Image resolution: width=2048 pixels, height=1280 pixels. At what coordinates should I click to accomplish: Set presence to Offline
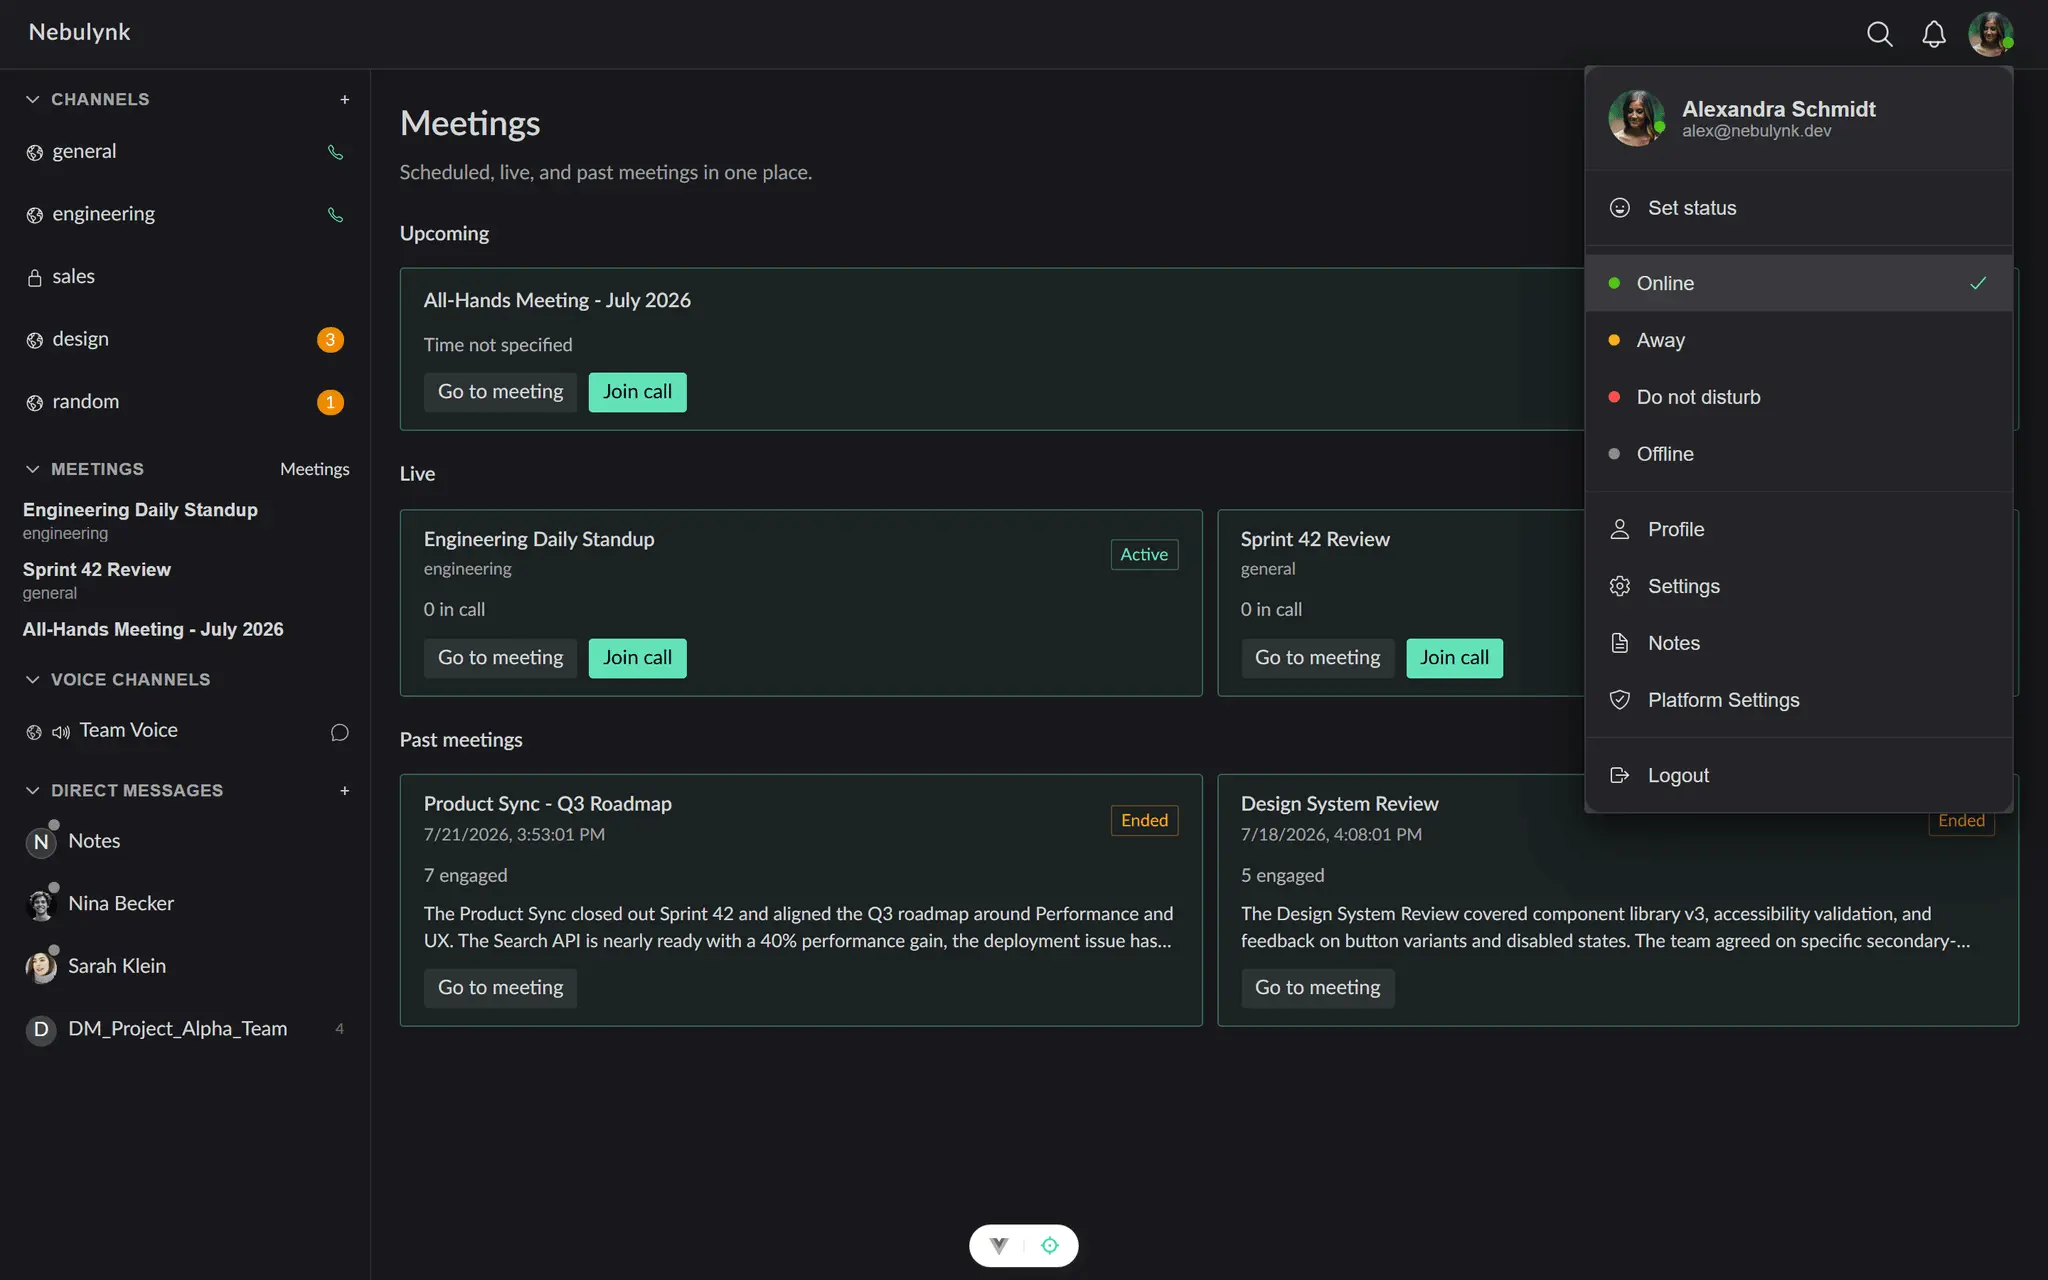(x=1798, y=454)
